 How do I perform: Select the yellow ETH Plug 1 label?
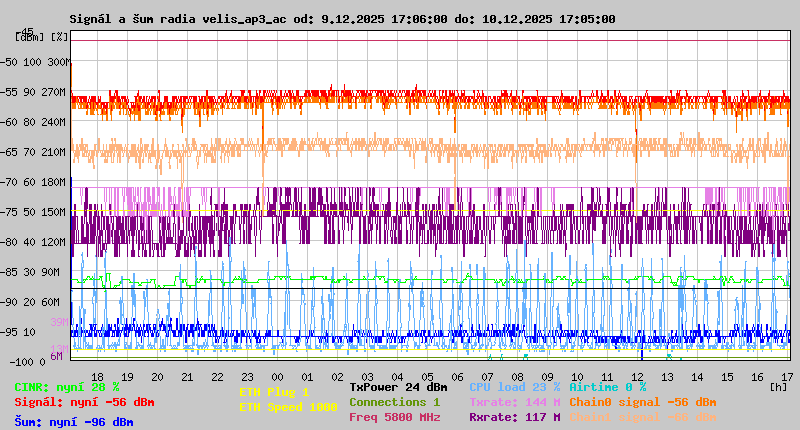click(x=274, y=392)
